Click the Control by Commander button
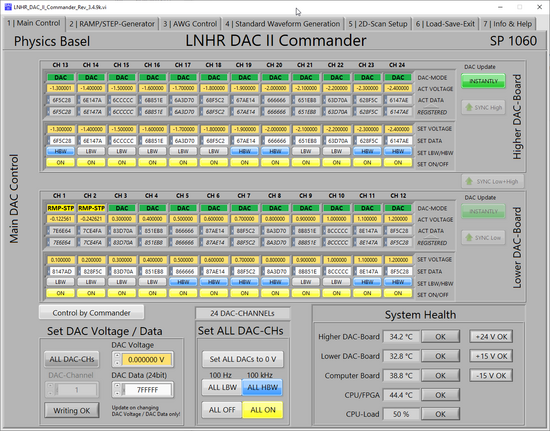Viewport: 550px width, 431px height. pyautogui.click(x=91, y=312)
